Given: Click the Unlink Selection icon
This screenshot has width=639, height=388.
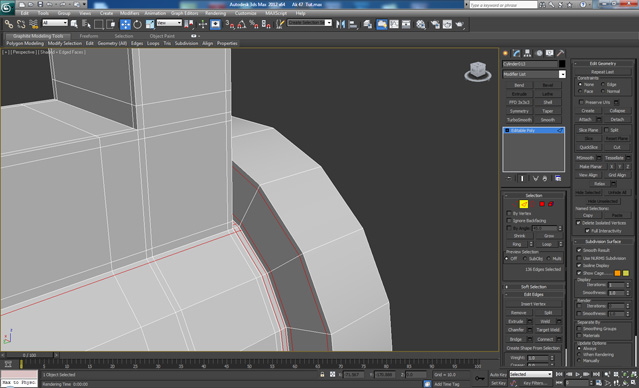Looking at the screenshot, I should 21,24.
